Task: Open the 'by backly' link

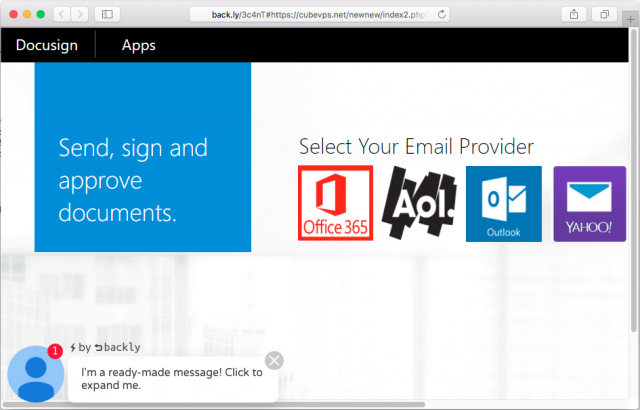Action: pyautogui.click(x=105, y=347)
